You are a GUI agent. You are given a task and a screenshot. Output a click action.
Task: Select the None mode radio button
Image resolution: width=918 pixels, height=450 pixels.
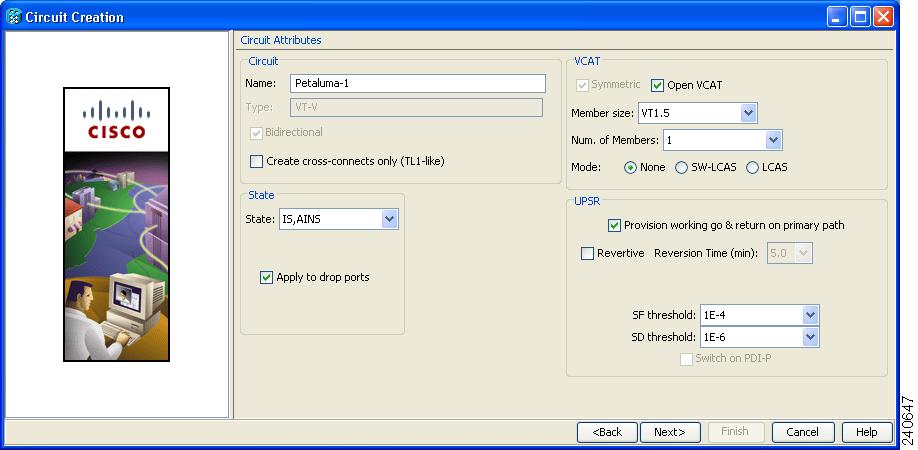tap(631, 167)
